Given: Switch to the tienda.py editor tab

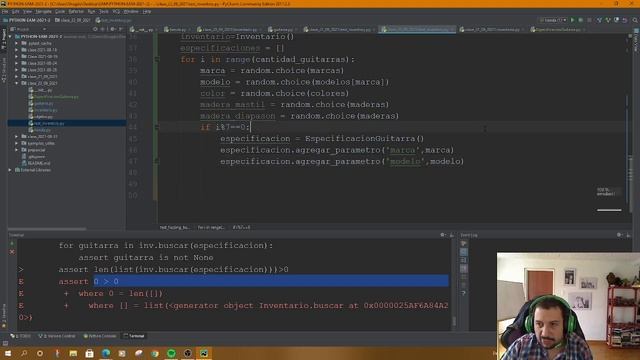Looking at the screenshot, I should click(178, 29).
